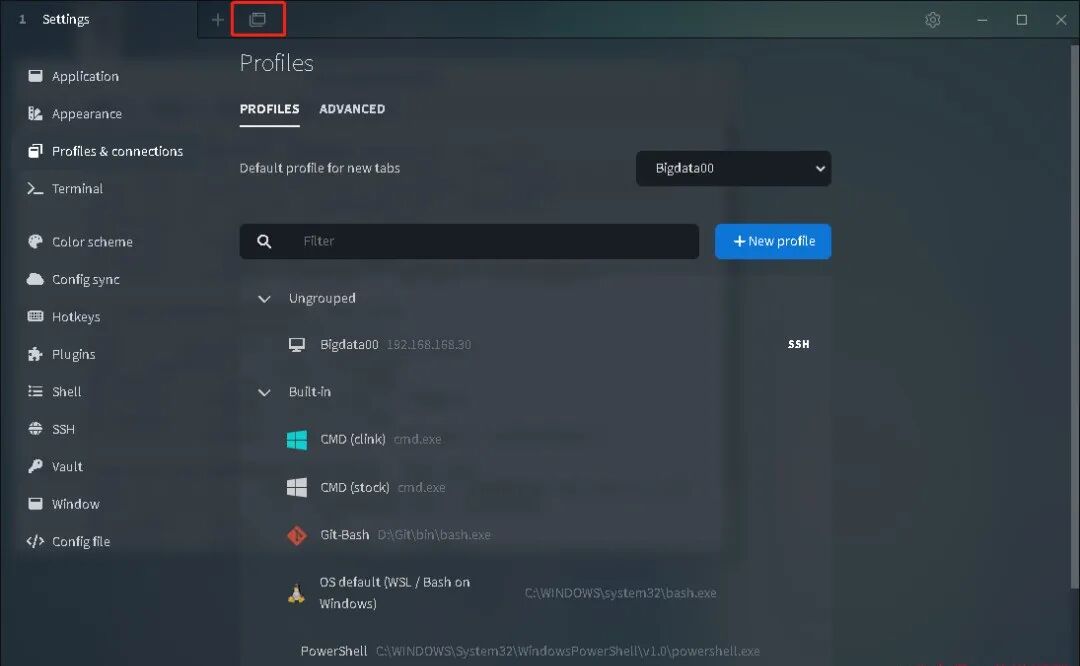Switch to the PROFILES tab
The width and height of the screenshot is (1080, 666).
269,109
